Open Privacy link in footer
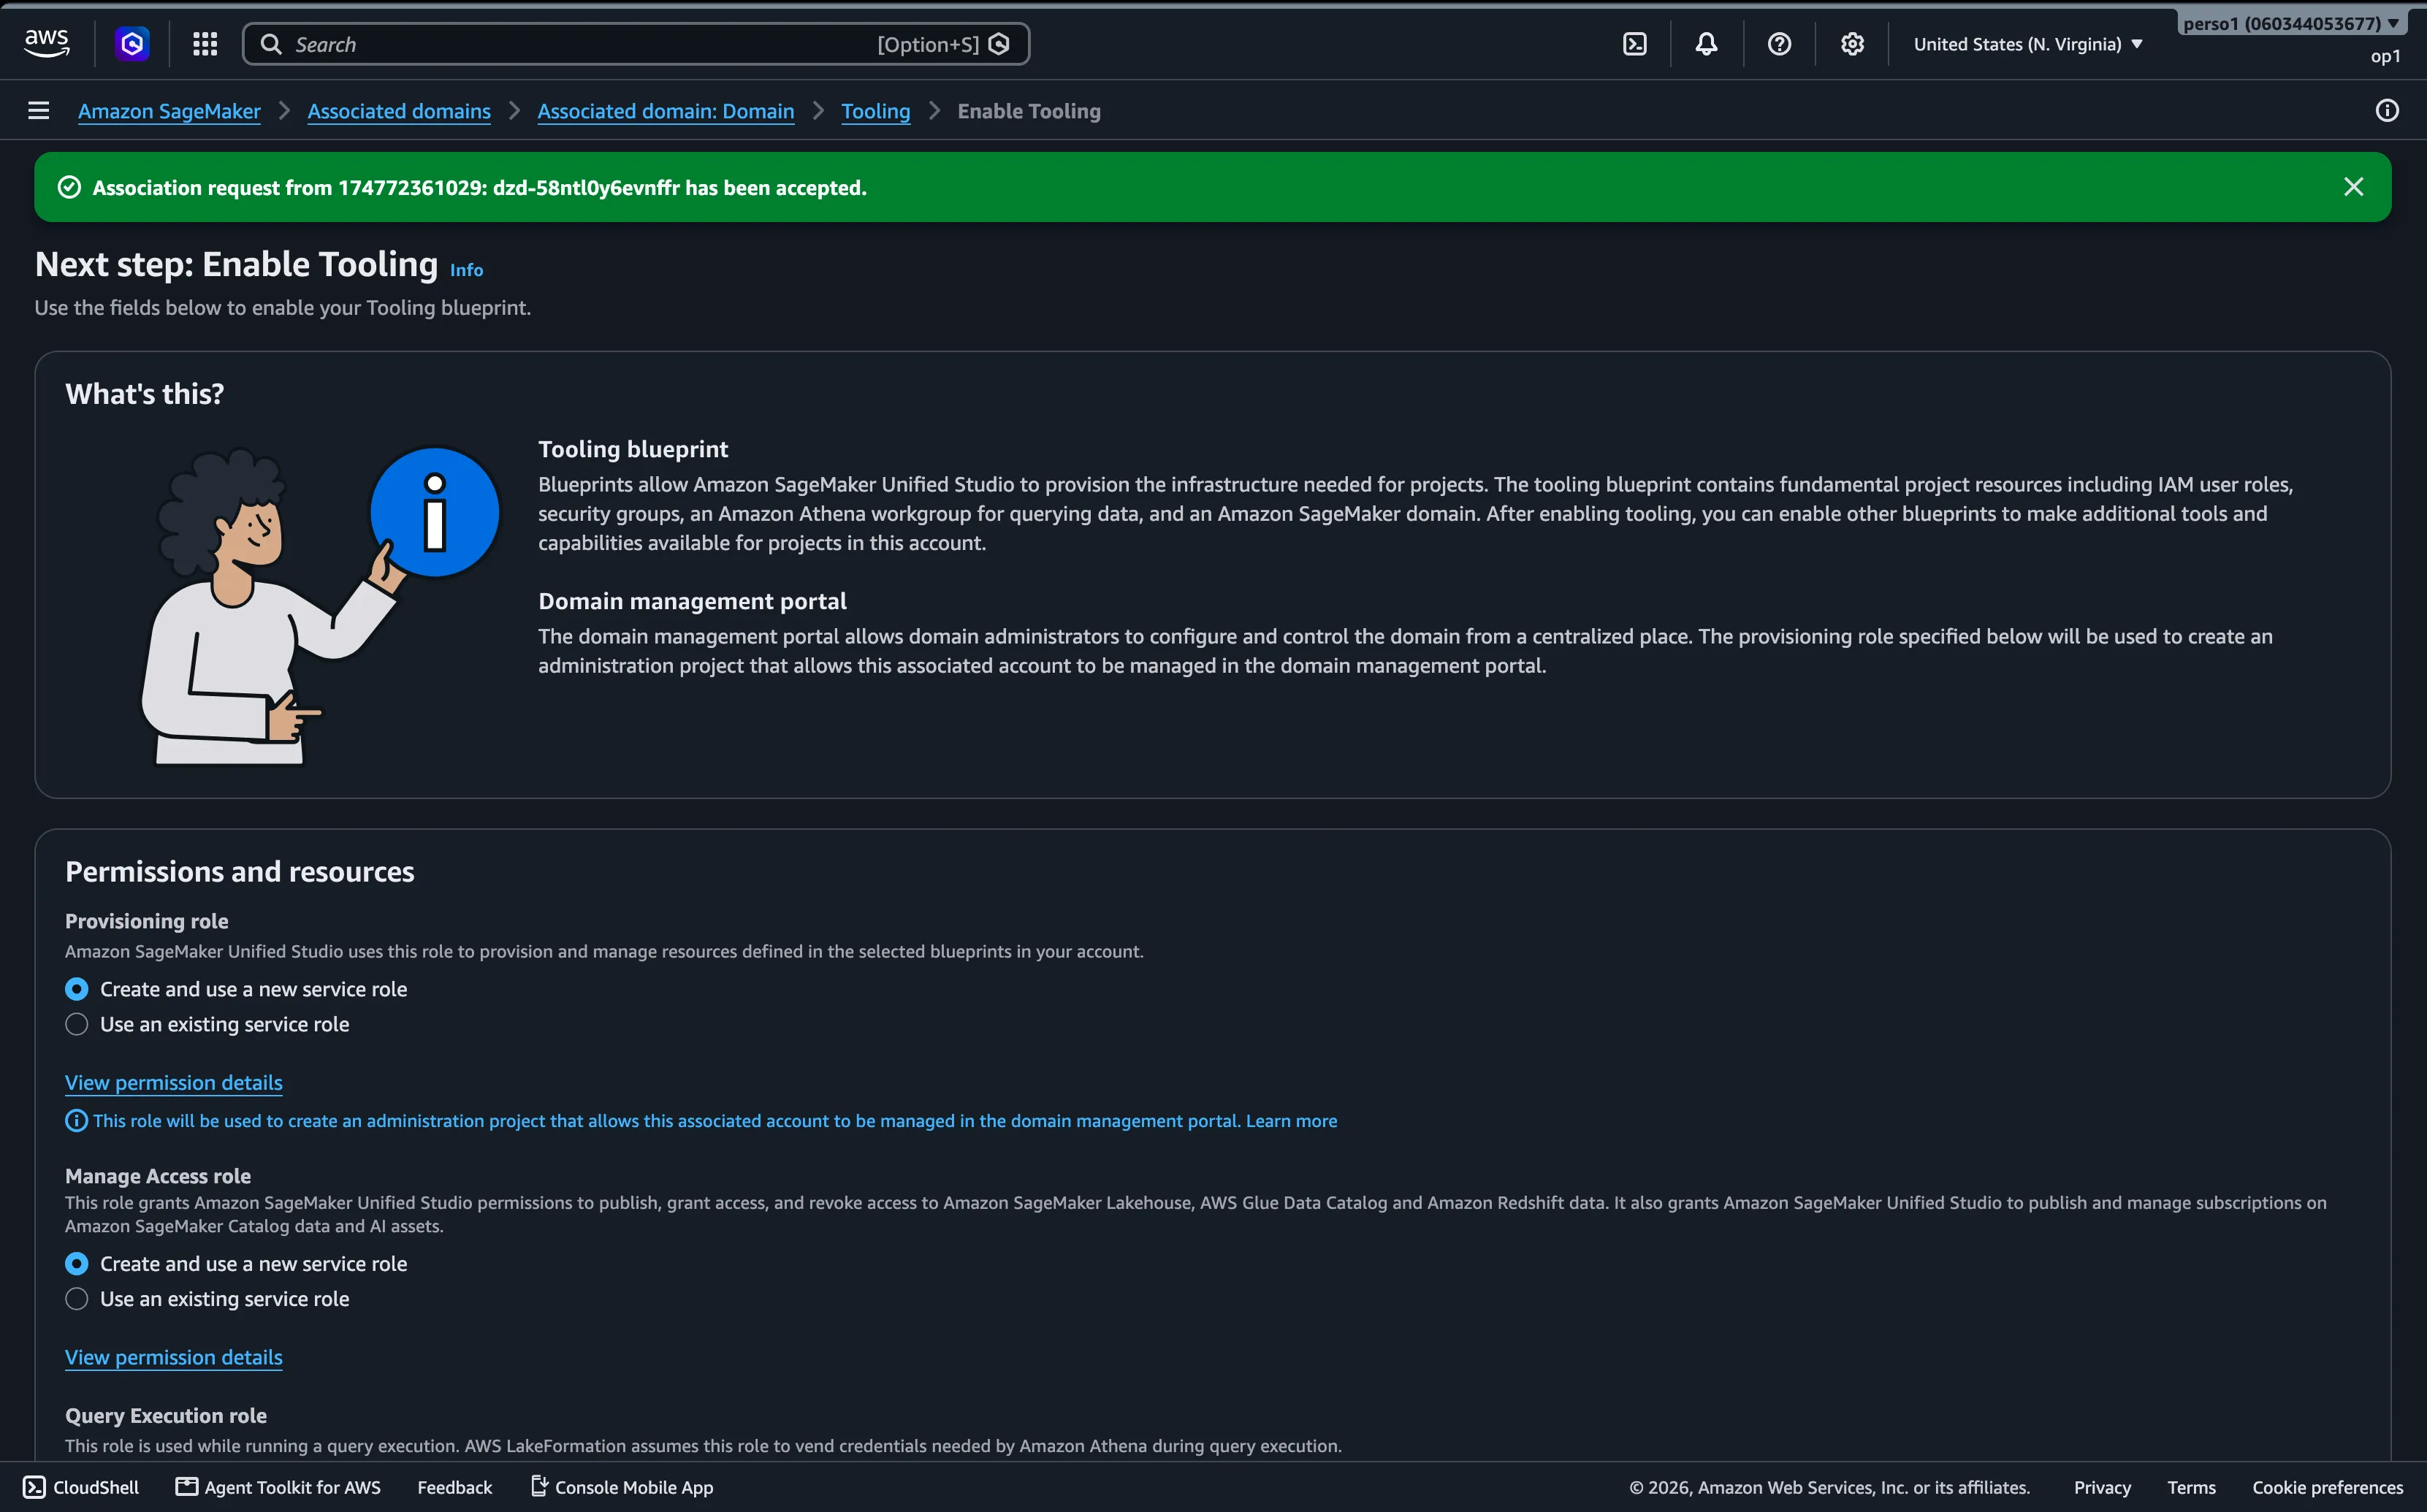 tap(2102, 1487)
